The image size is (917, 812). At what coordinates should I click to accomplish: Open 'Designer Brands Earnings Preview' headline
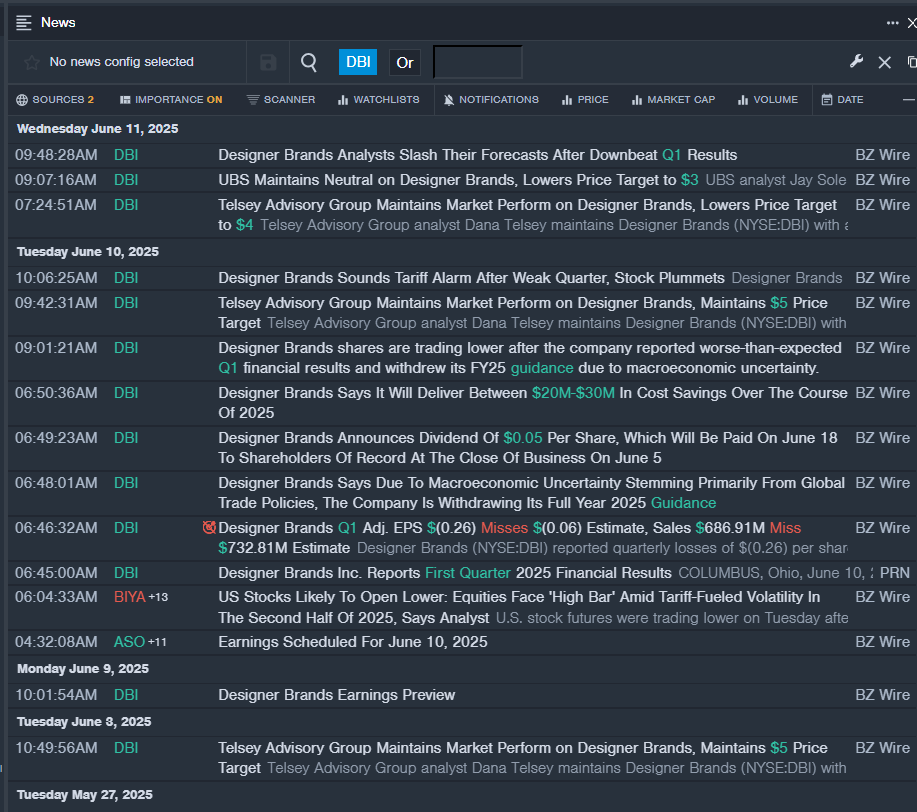(x=336, y=695)
